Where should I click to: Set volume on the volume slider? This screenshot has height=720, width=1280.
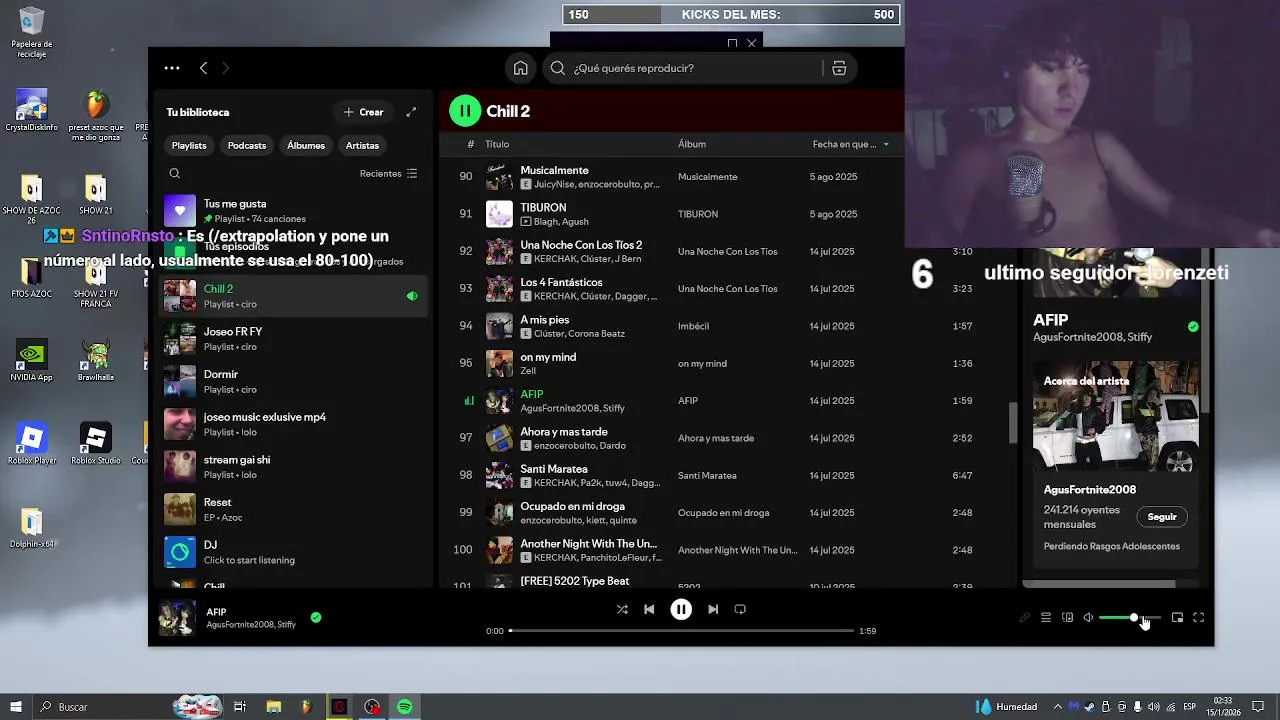click(1129, 618)
